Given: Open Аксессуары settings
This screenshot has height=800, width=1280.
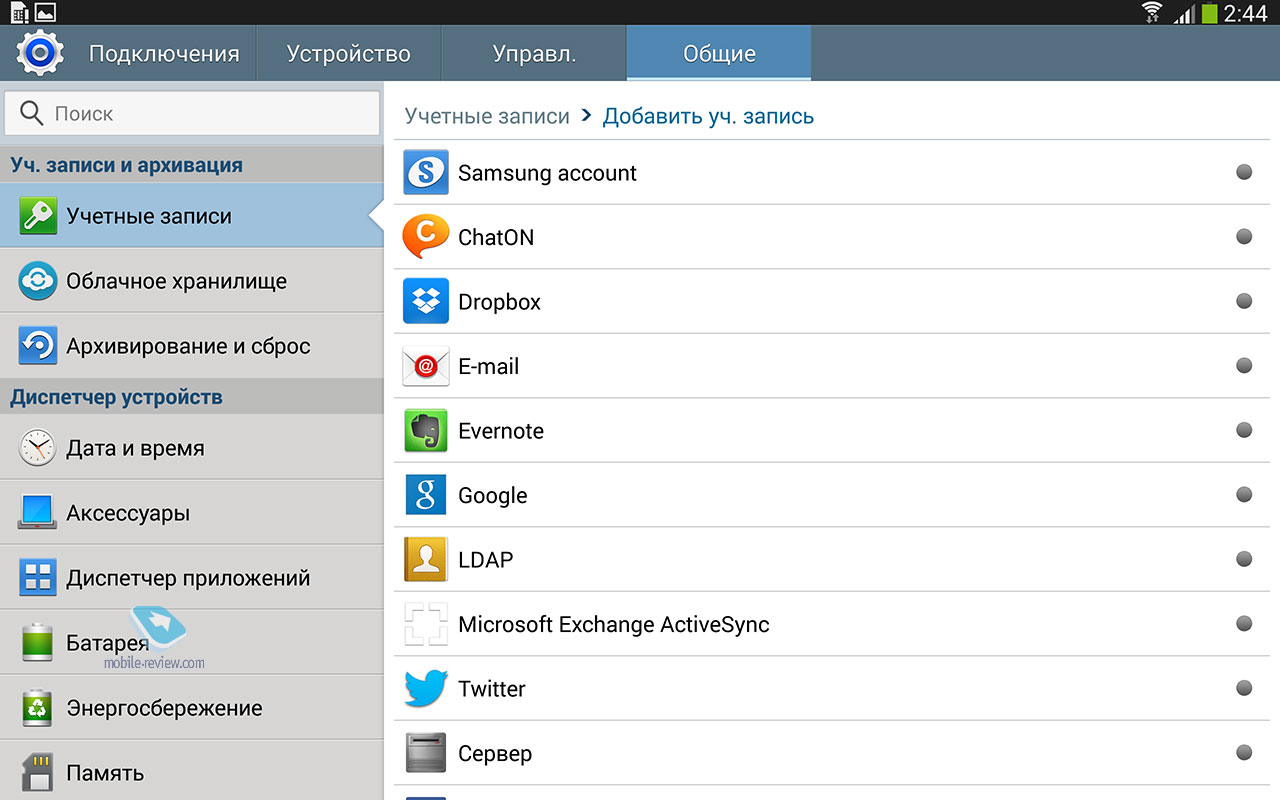Looking at the screenshot, I should coord(192,513).
